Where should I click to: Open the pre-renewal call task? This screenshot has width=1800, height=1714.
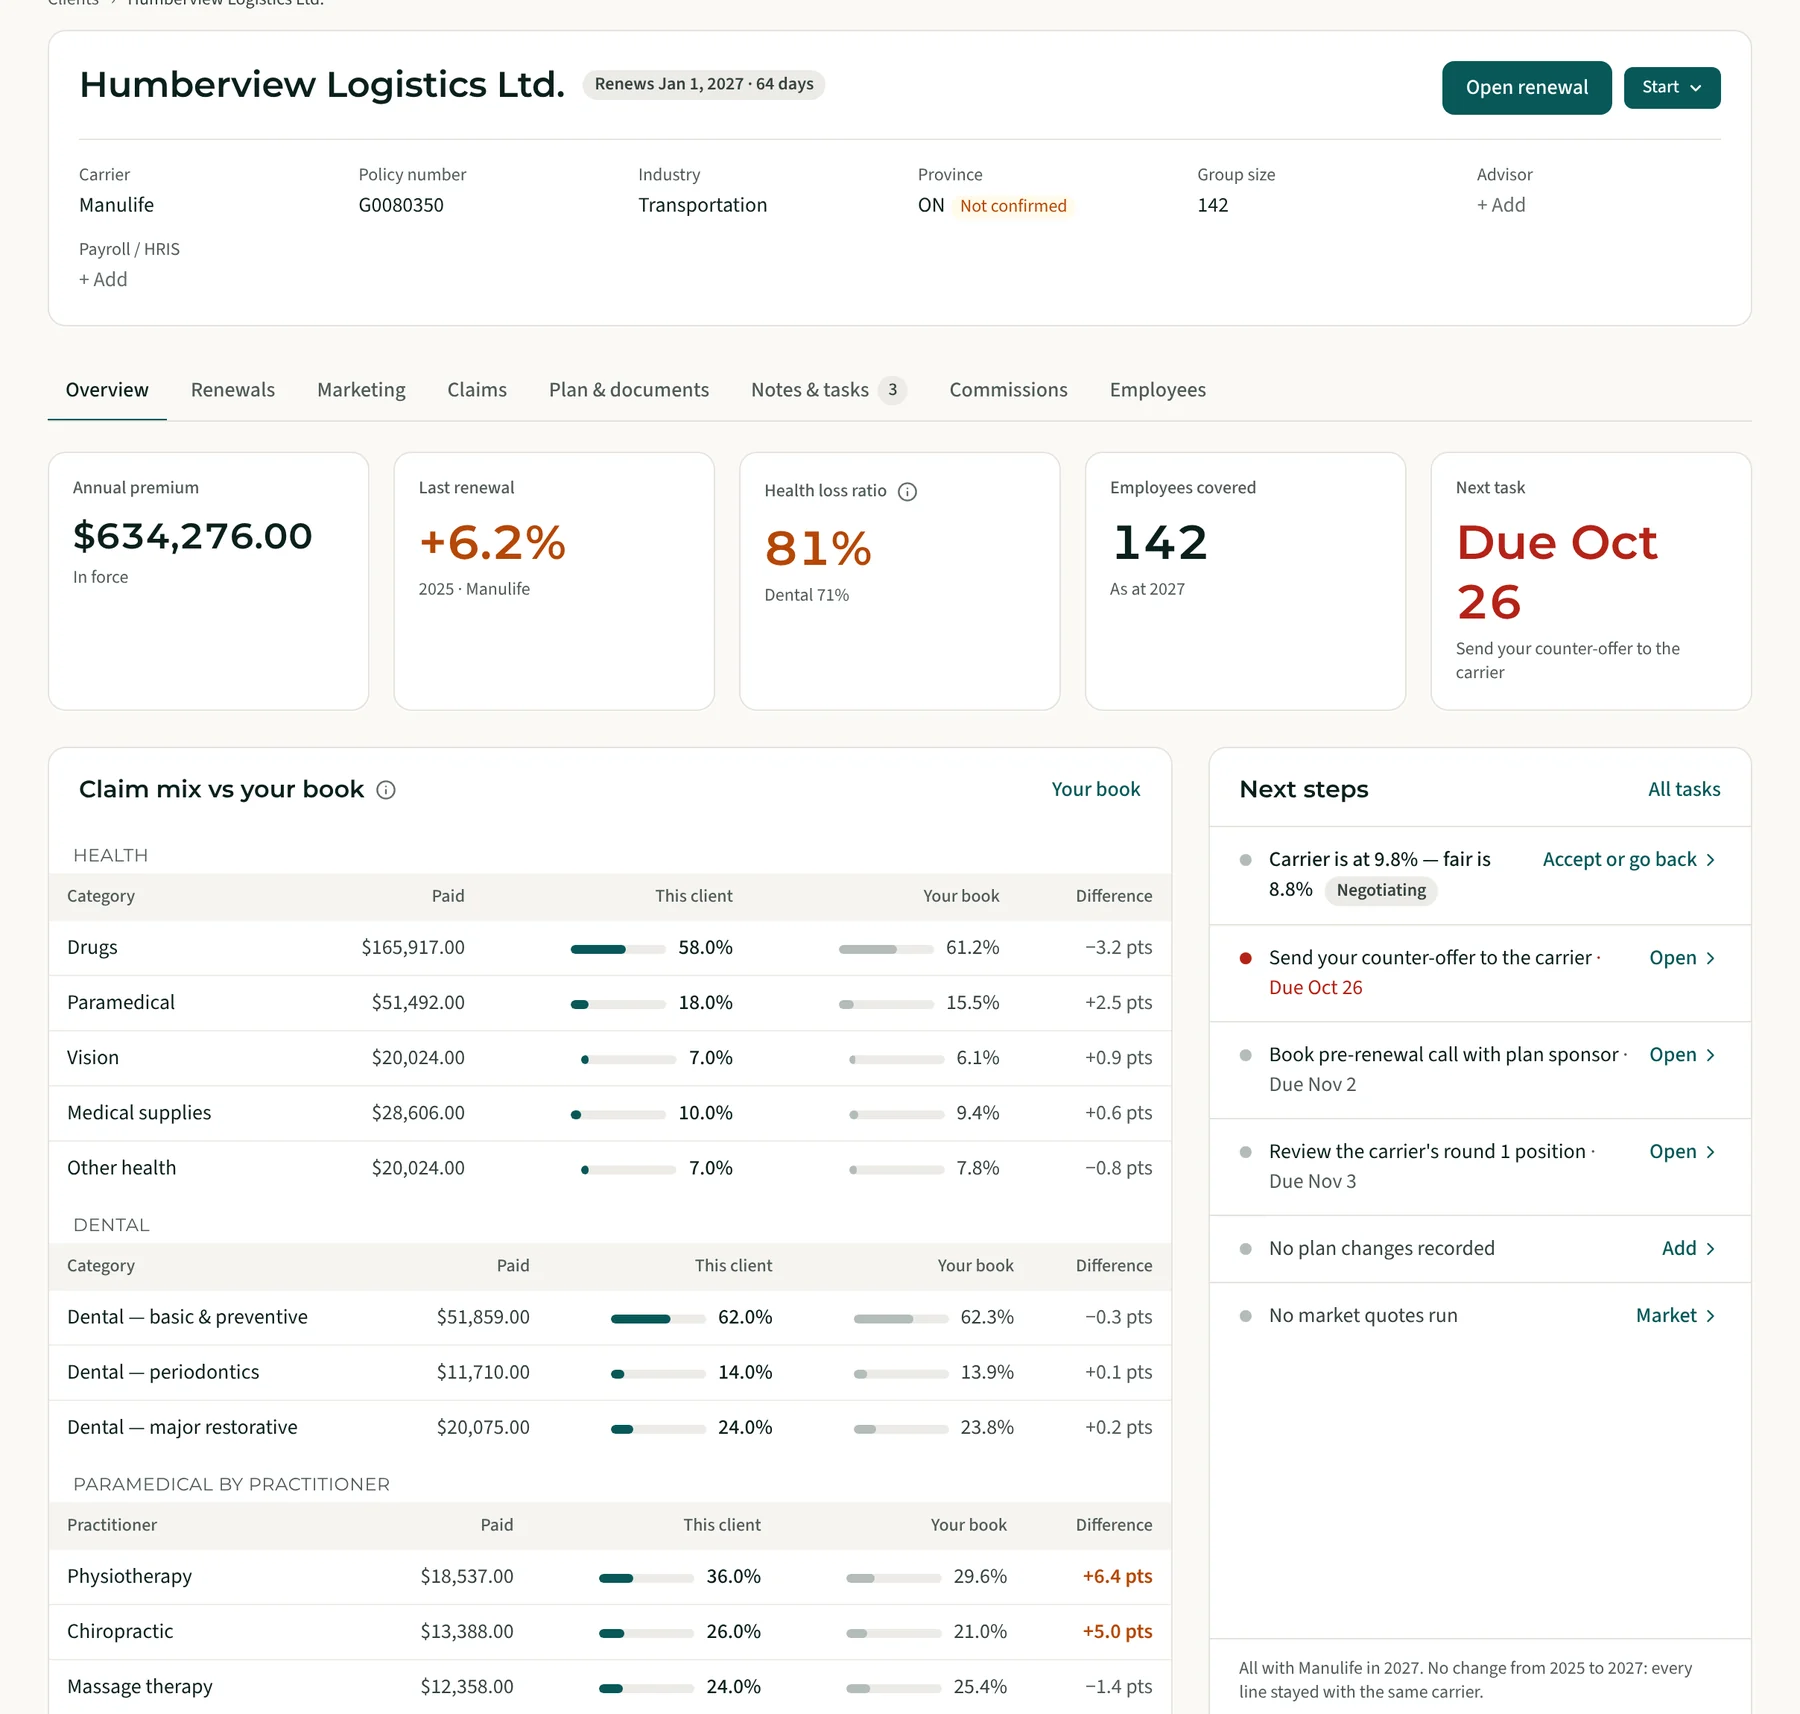click(1682, 1055)
